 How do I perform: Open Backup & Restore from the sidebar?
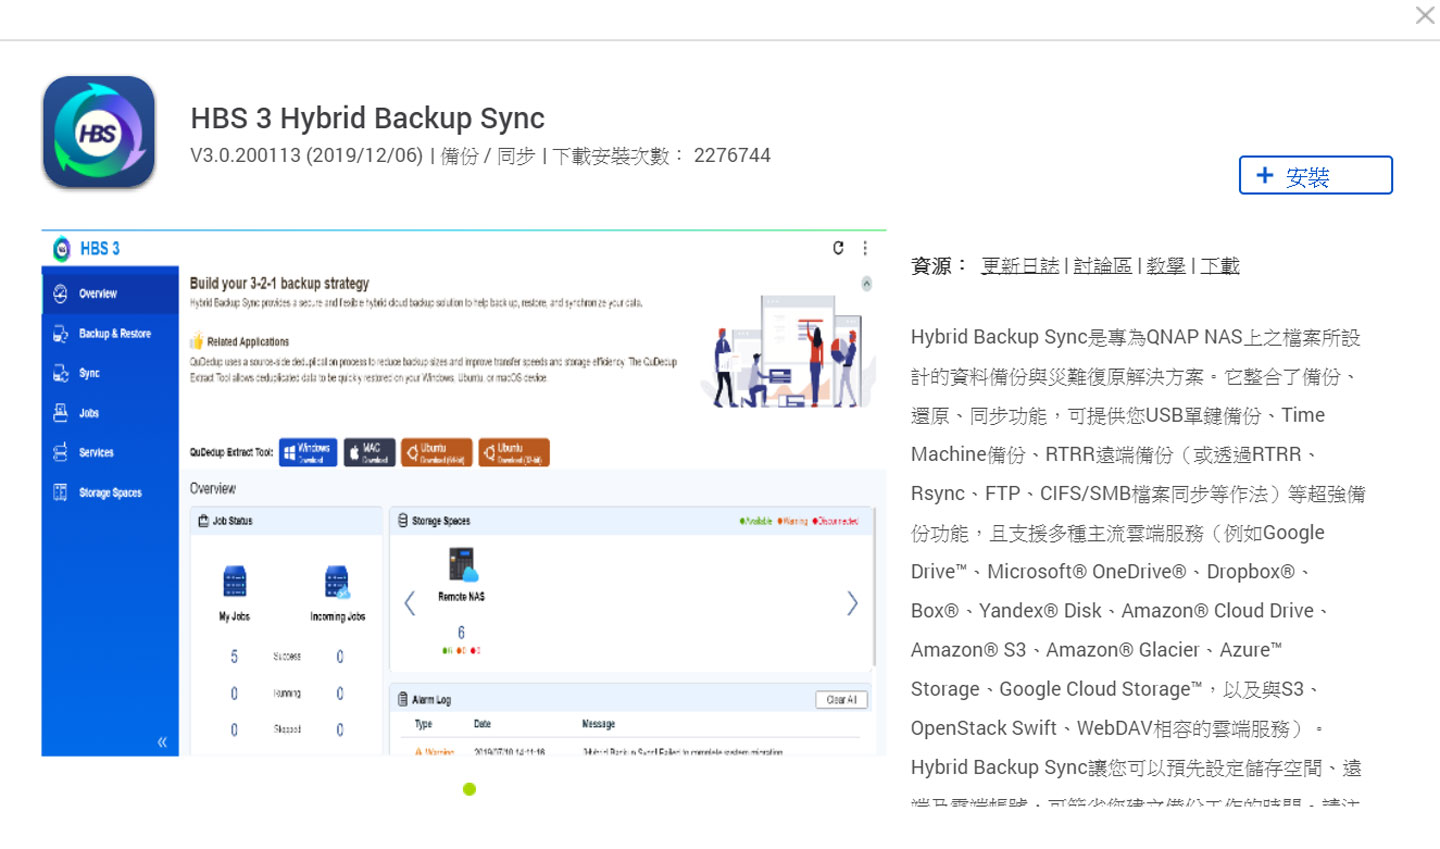coord(62,333)
